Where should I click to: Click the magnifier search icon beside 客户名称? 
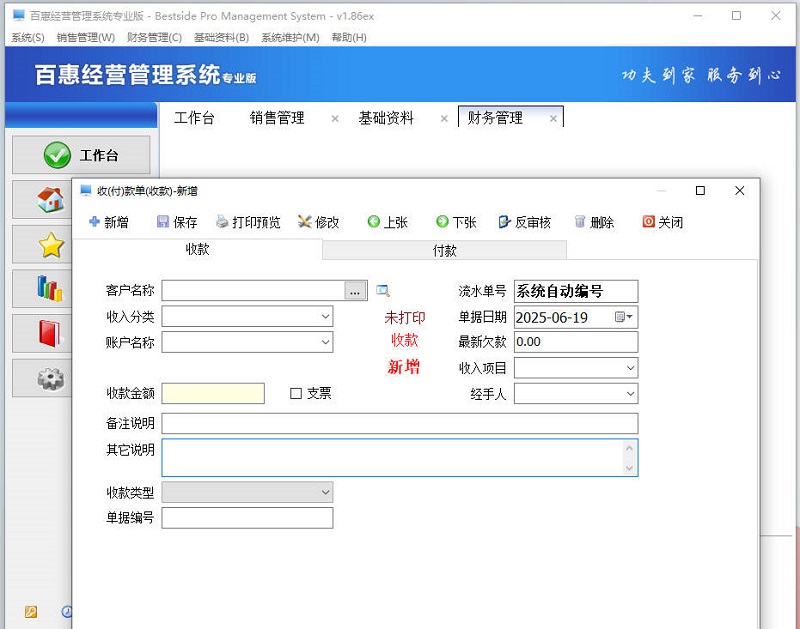click(382, 290)
